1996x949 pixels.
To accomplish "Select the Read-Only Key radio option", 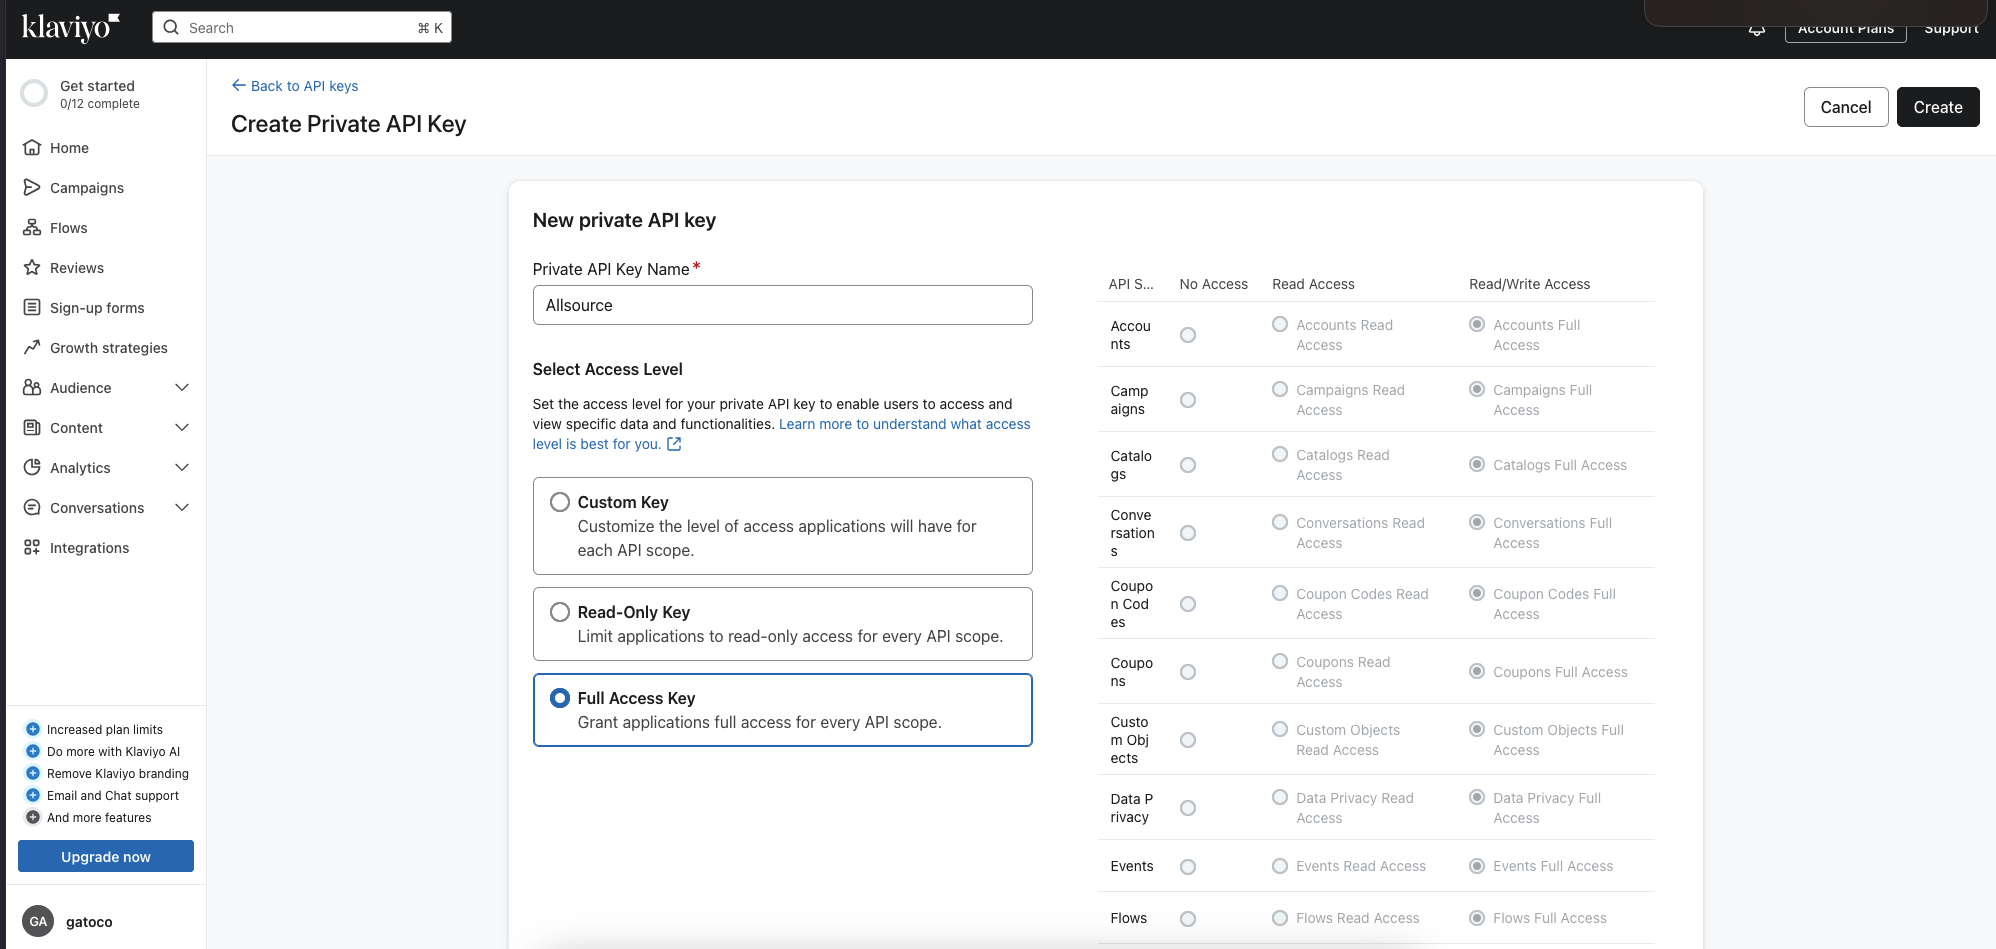I will 560,612.
